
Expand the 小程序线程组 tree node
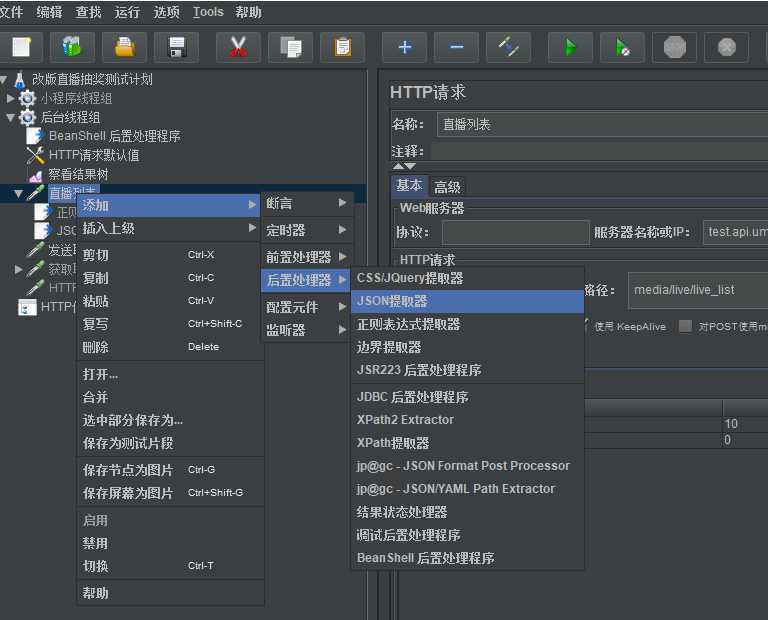[x=11, y=98]
